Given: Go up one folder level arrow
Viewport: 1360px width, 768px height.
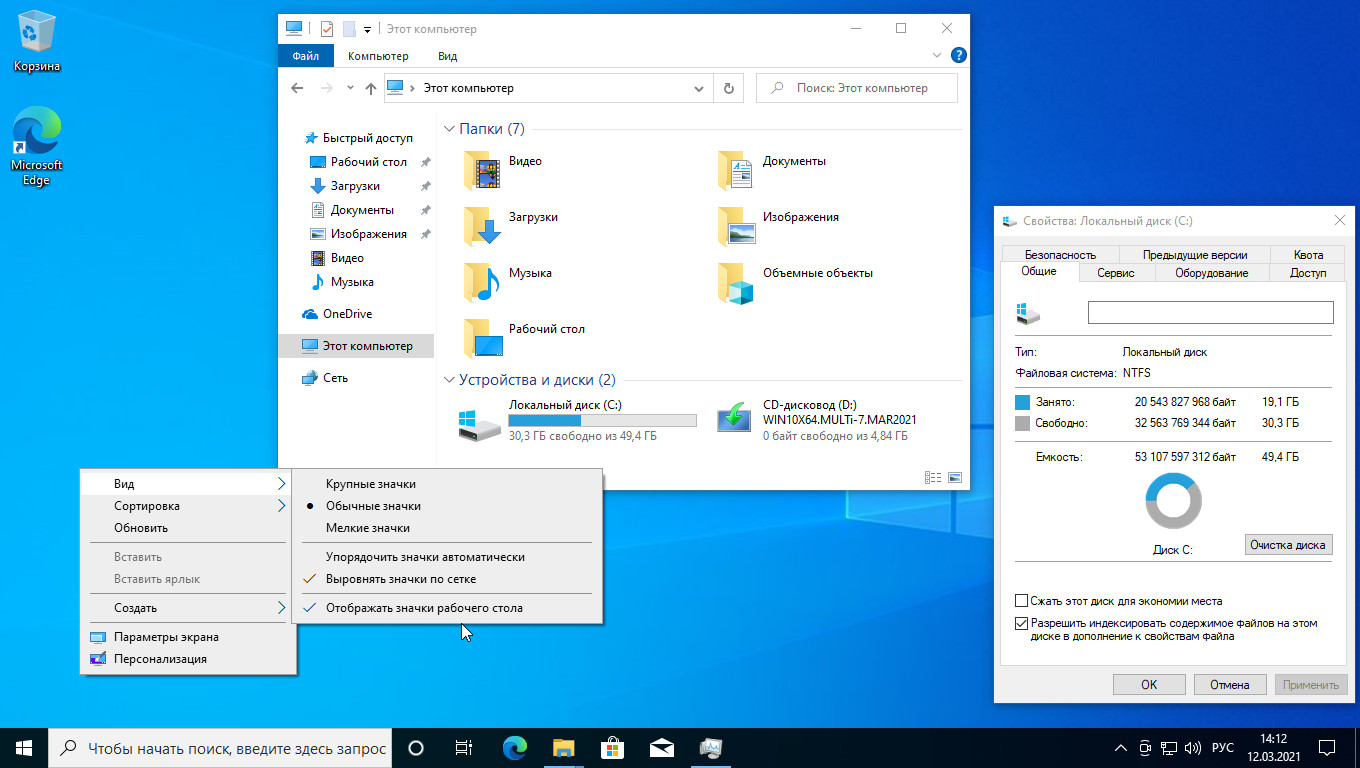Looking at the screenshot, I should tap(371, 88).
